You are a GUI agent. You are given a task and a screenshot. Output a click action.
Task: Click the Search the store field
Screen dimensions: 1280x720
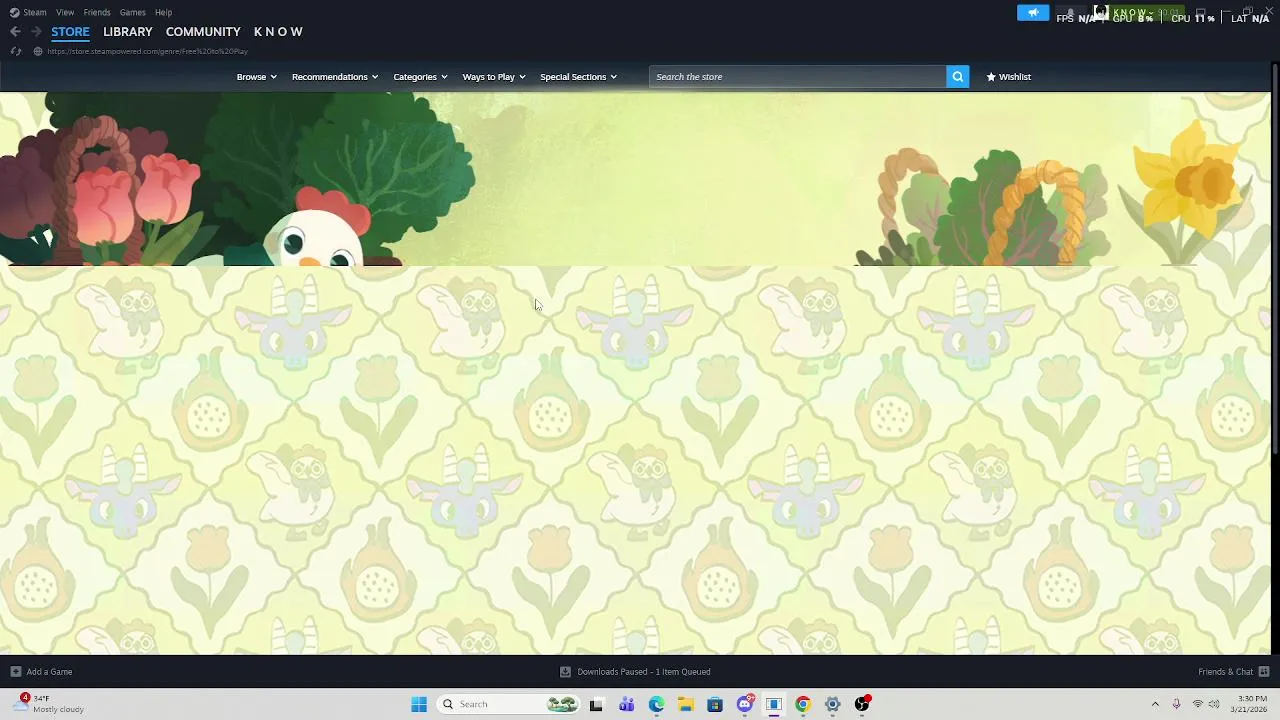pos(798,77)
